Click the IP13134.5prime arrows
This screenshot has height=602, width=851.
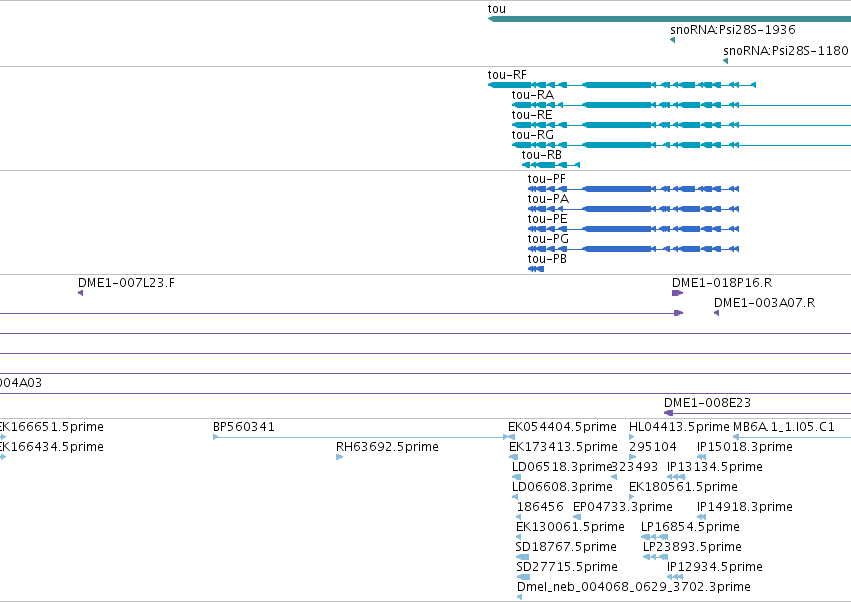click(676, 477)
